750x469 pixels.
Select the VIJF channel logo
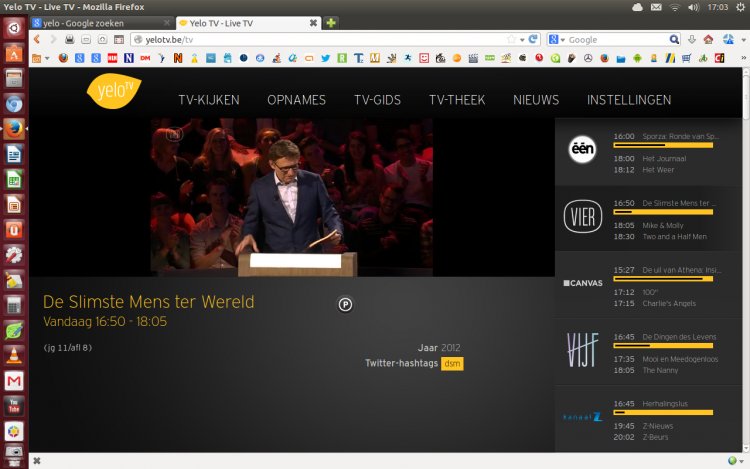(x=582, y=350)
